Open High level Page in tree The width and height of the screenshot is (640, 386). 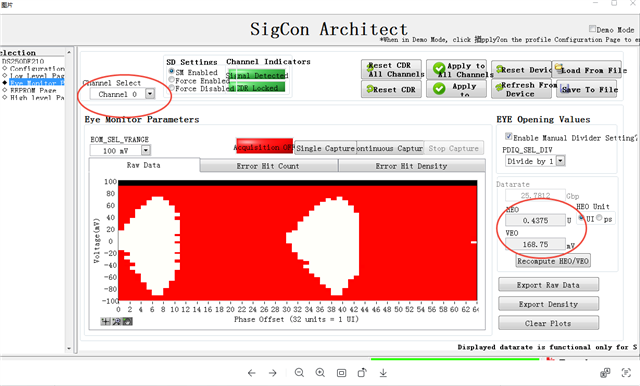pos(37,98)
